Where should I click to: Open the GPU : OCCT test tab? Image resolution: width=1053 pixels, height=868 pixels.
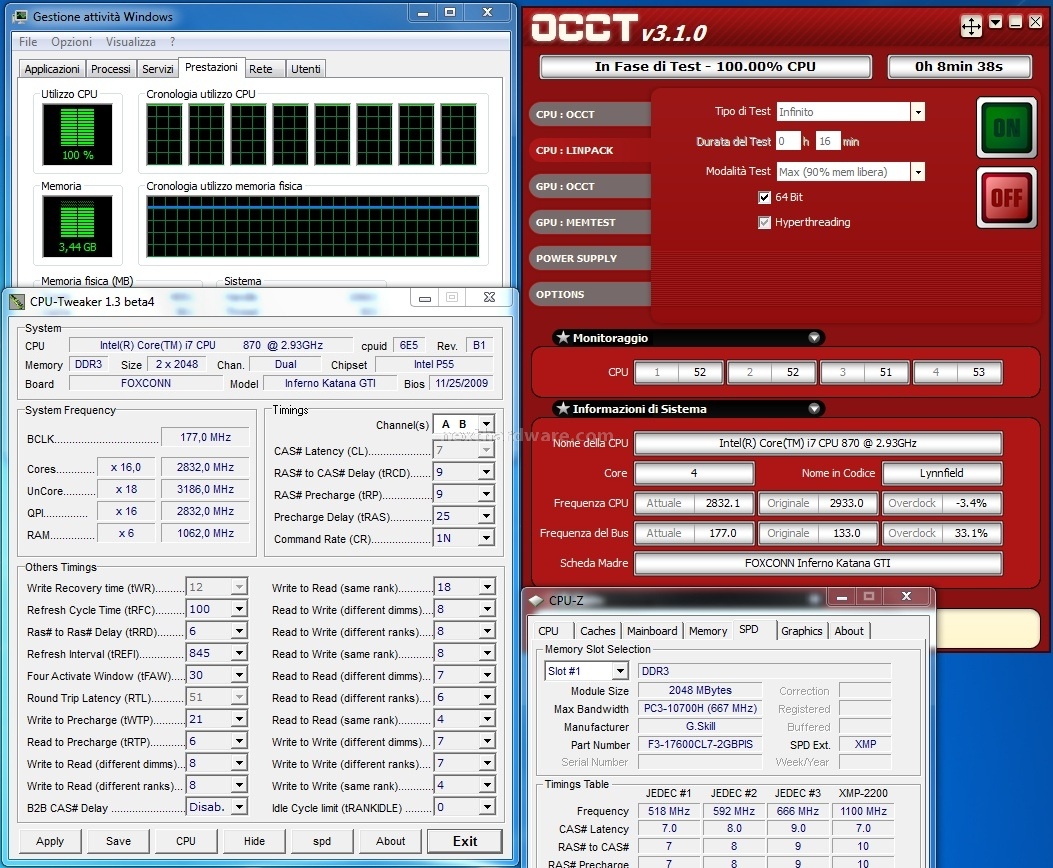[590, 187]
